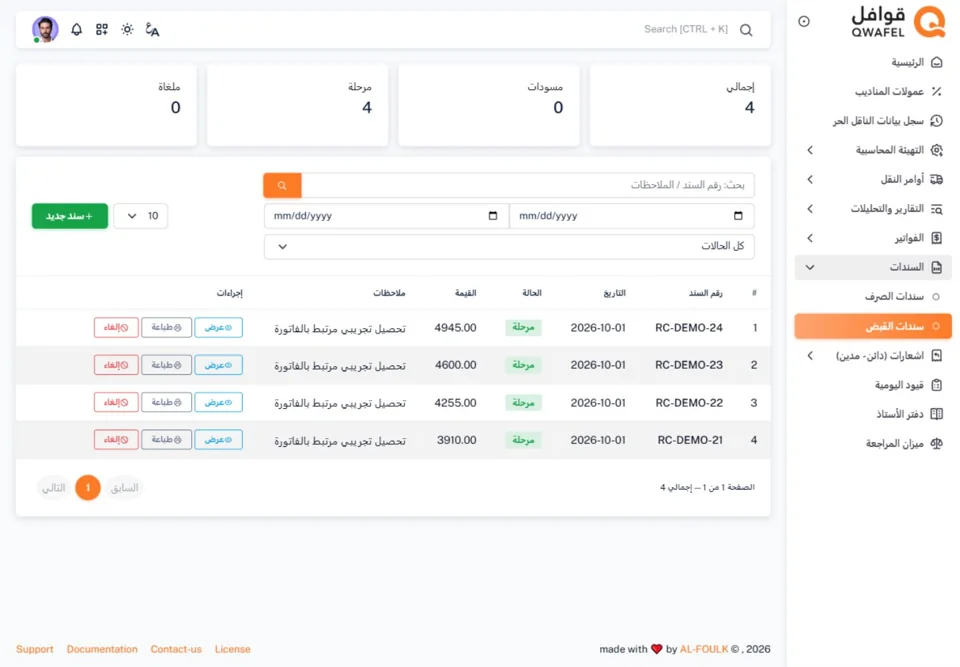This screenshot has width=960, height=667.
Task: Click the search magnifier icon in top bar
Action: click(x=746, y=30)
